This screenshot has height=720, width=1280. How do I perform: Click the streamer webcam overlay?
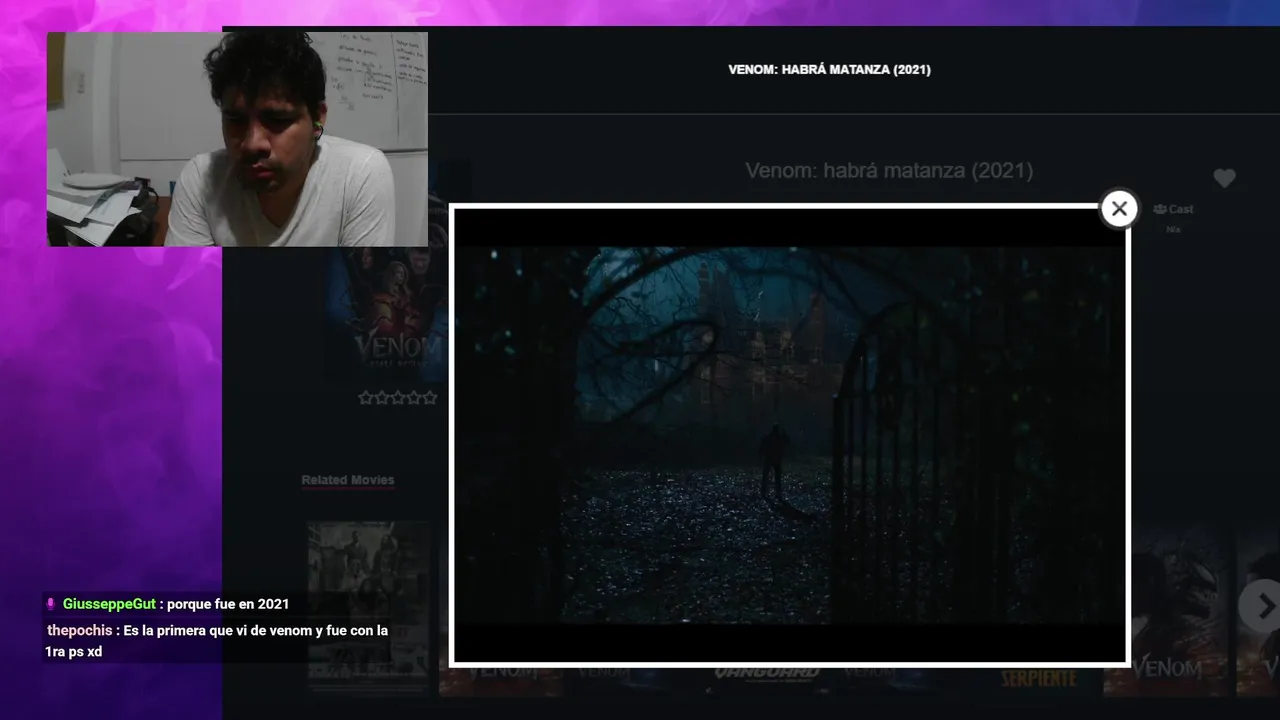(x=237, y=139)
